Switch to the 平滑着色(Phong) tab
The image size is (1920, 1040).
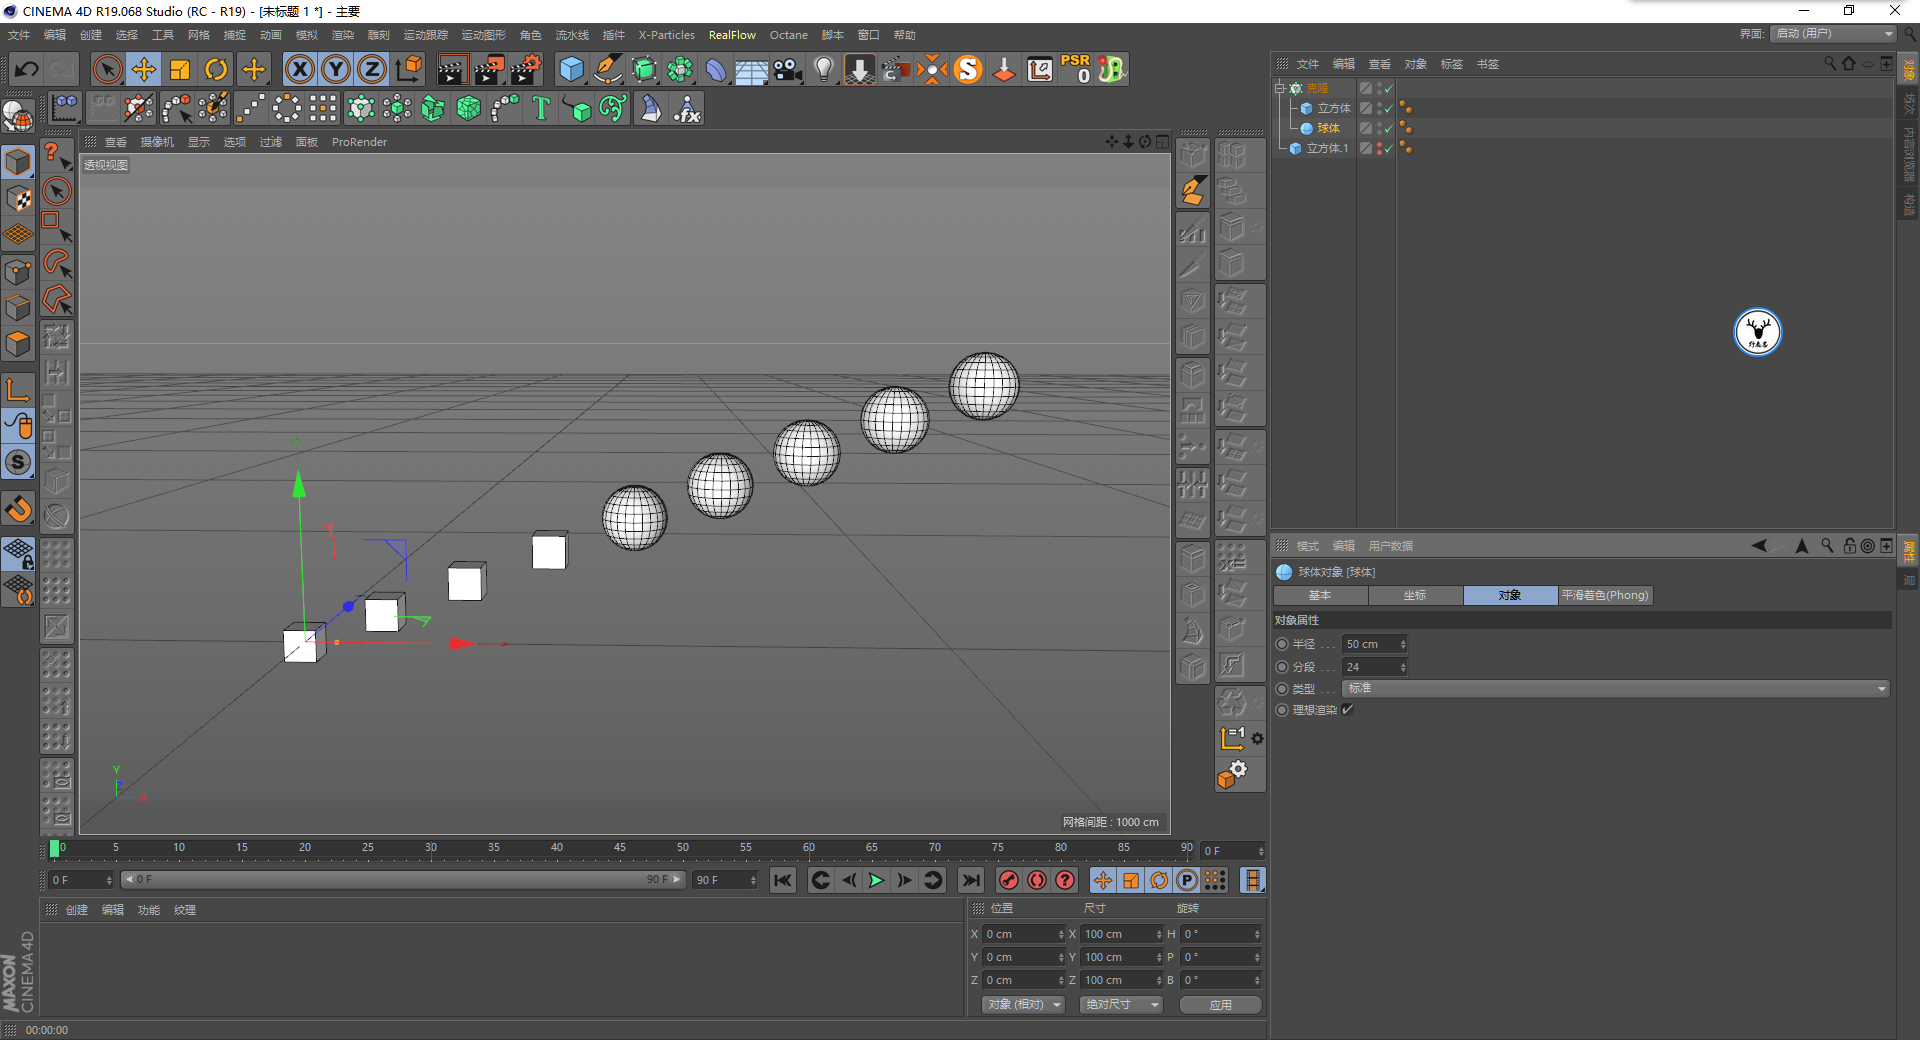click(1605, 596)
